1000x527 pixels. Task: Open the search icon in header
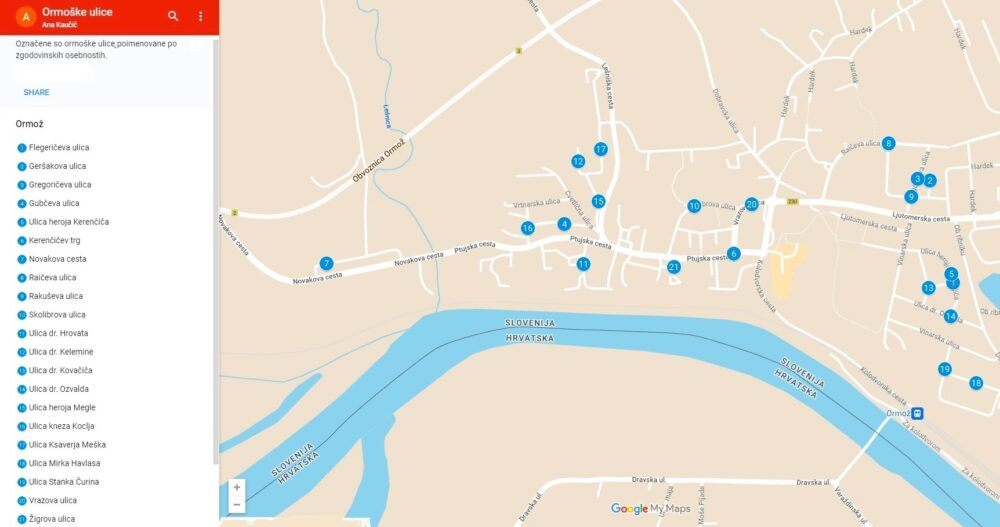(173, 16)
